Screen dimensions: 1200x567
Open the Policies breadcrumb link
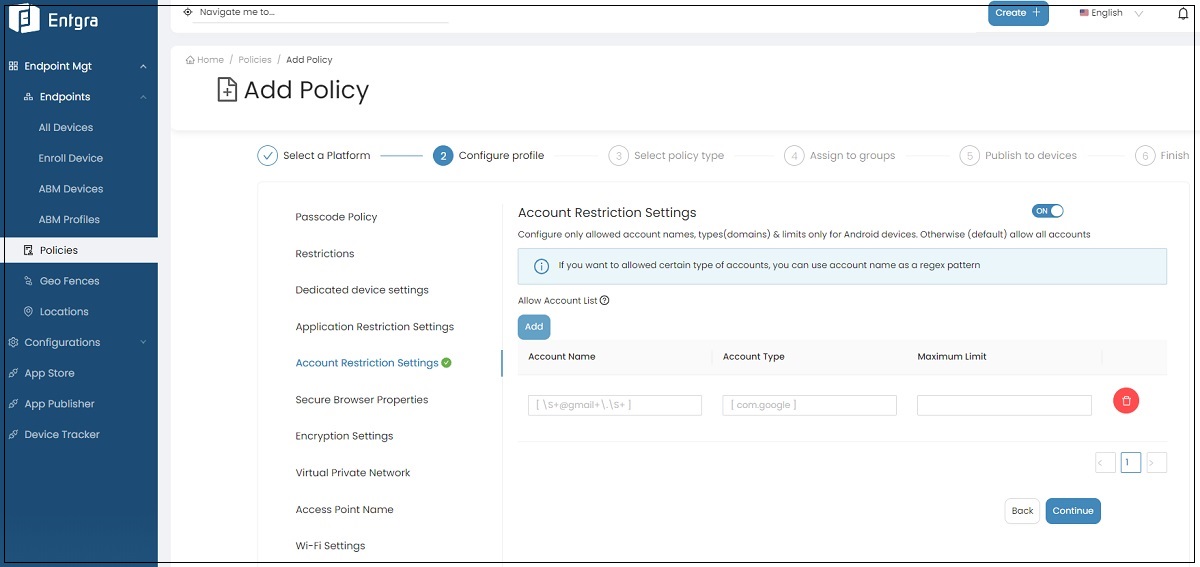pos(255,60)
